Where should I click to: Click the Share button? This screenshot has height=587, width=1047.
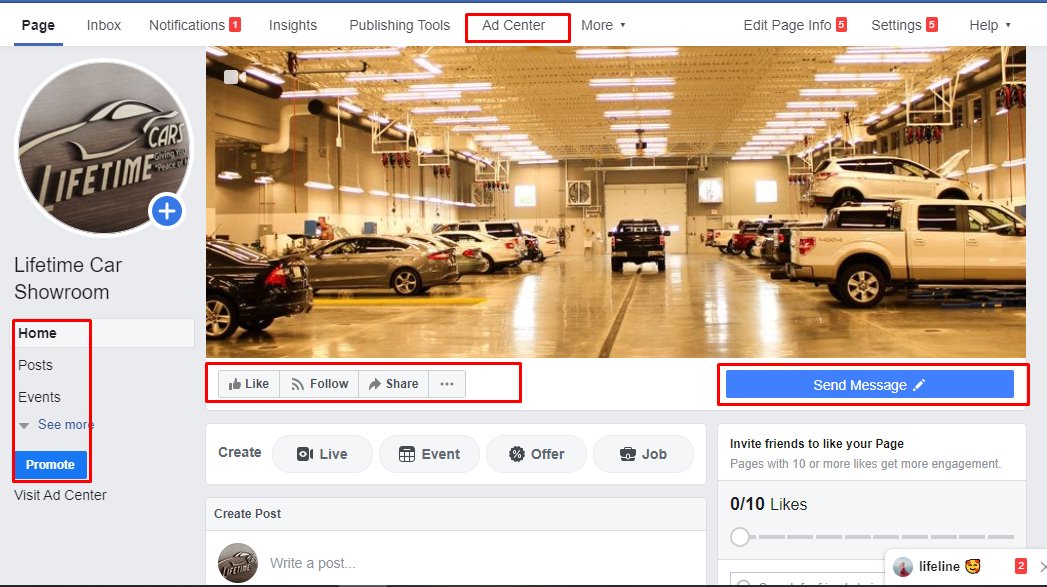393,384
